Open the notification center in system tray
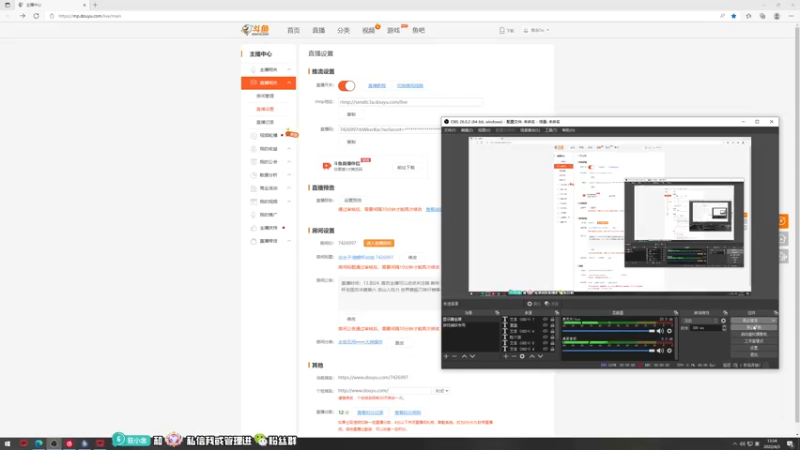Image resolution: width=800 pixels, height=450 pixels. click(790, 443)
